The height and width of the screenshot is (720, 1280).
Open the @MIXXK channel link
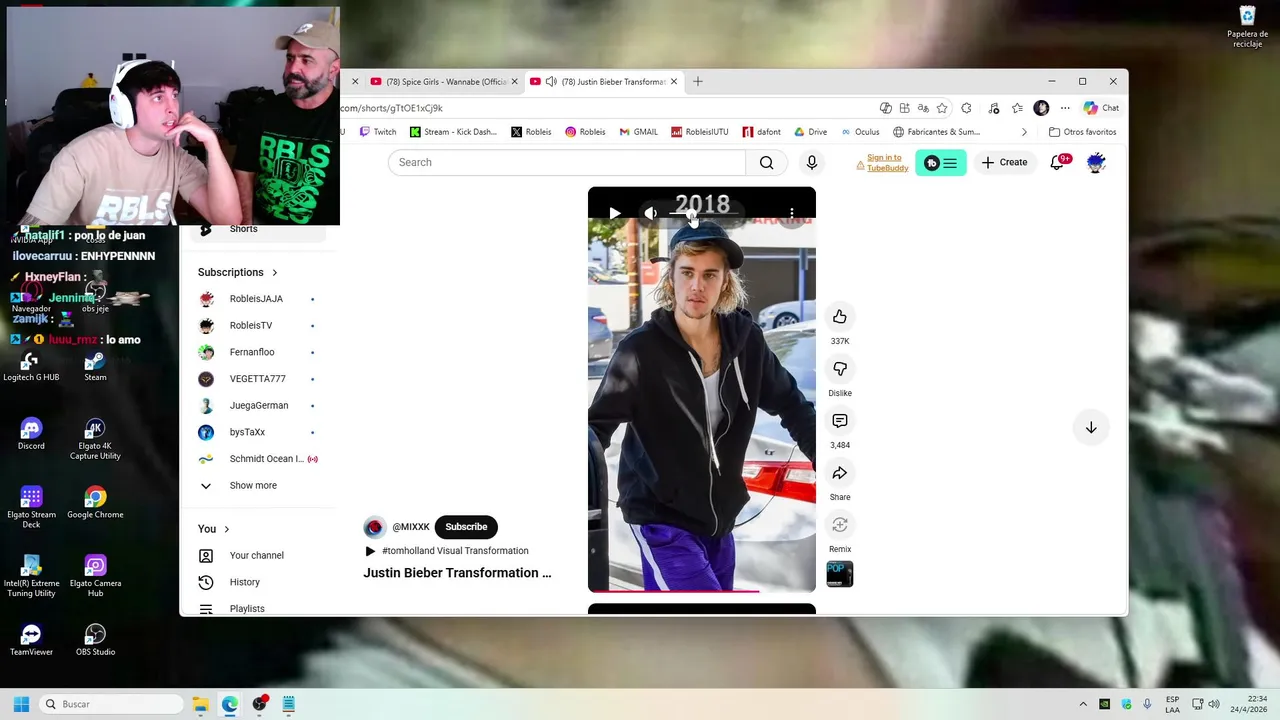[x=411, y=527]
